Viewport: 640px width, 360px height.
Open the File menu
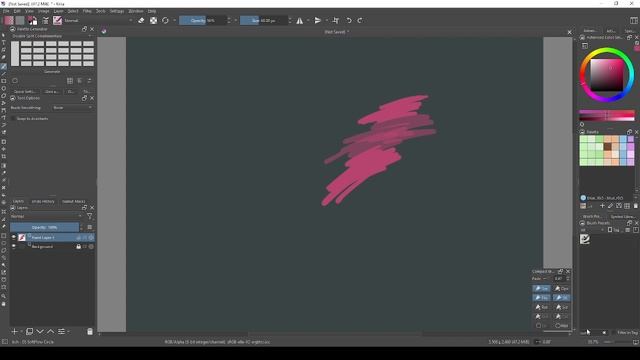(6, 11)
